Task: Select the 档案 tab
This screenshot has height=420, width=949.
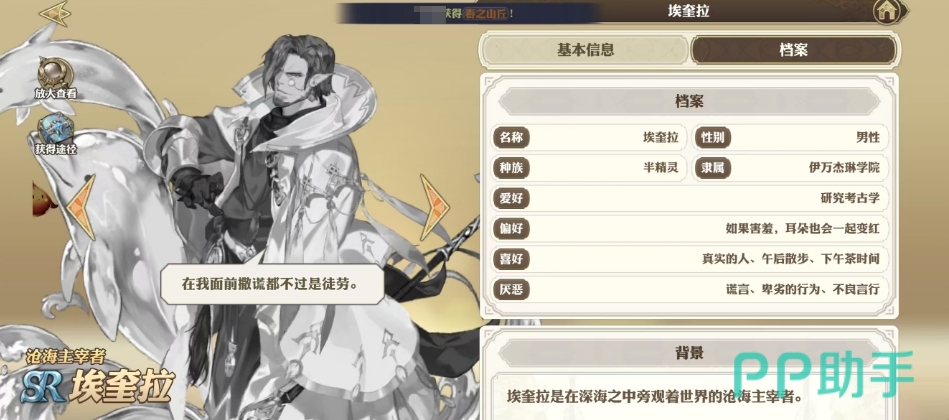Action: (x=793, y=50)
